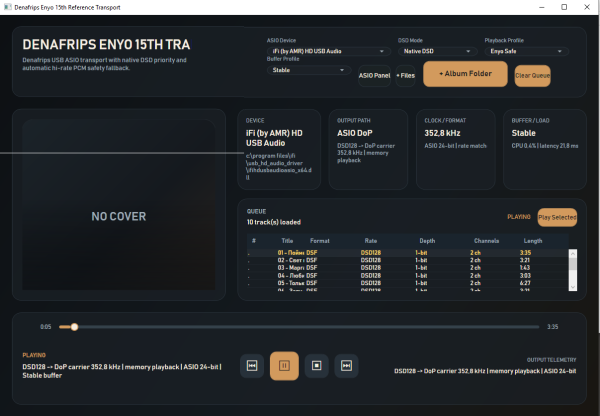Screen dimensions: 600x416
Task: Click Play Selected in the queue
Action: tap(557, 217)
